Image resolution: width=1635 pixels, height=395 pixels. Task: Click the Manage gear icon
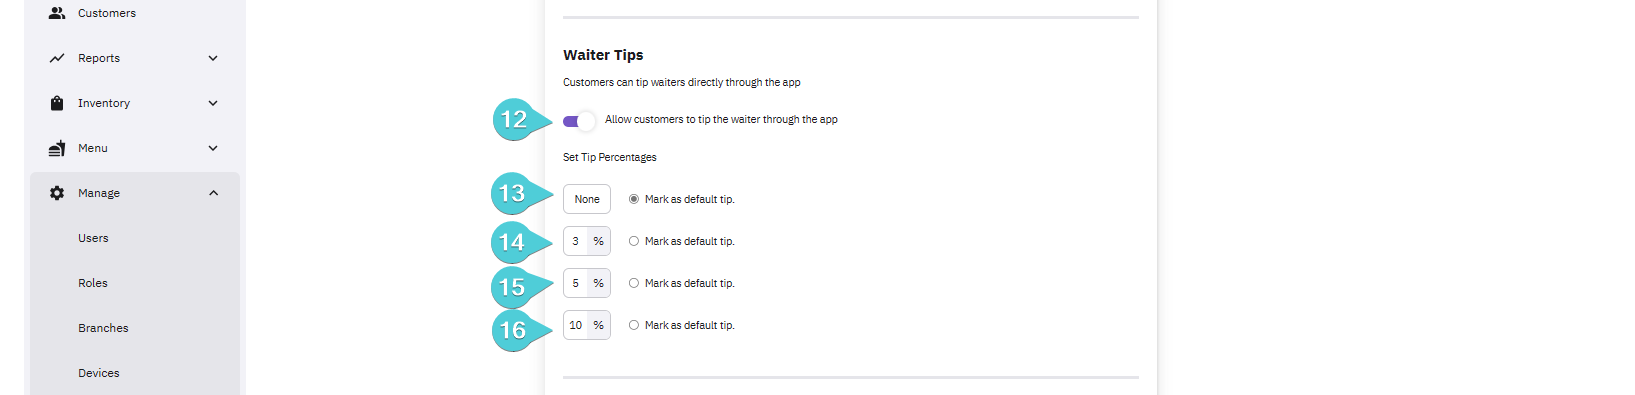tap(57, 193)
